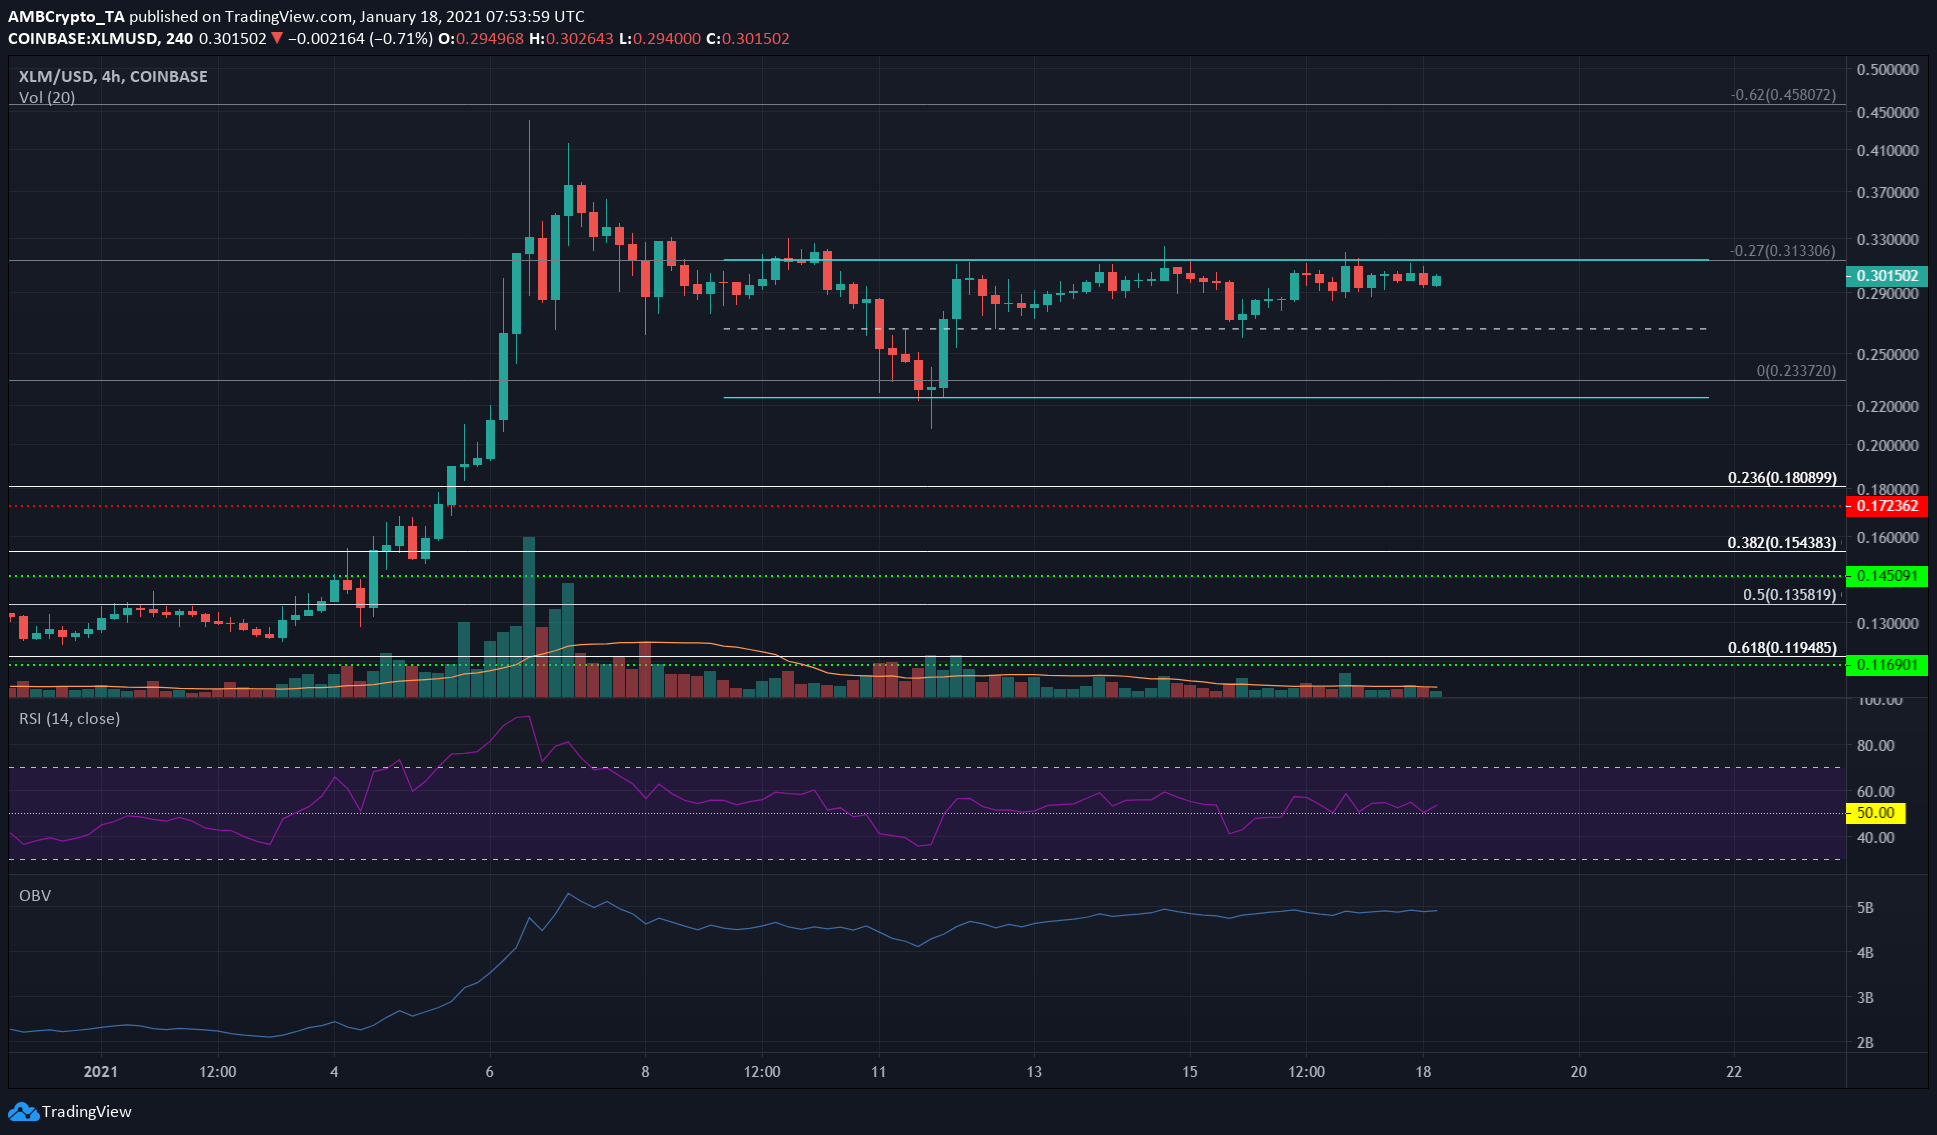Click the 0.410000 price axis value

pyautogui.click(x=1887, y=151)
